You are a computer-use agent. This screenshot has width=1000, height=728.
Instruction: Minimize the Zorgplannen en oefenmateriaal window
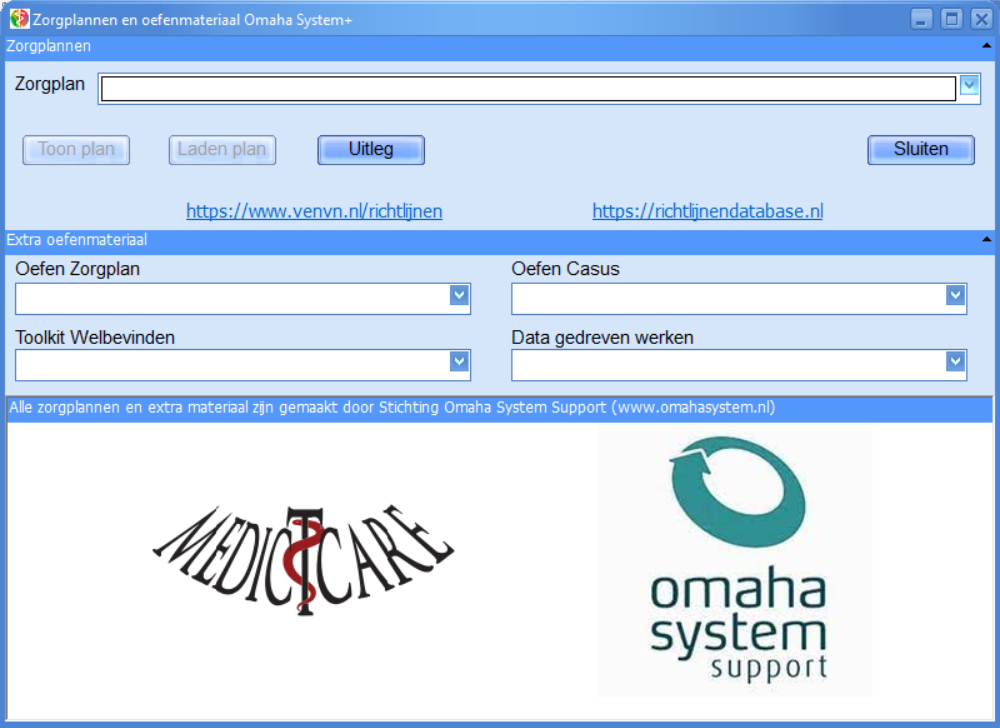pyautogui.click(x=922, y=19)
